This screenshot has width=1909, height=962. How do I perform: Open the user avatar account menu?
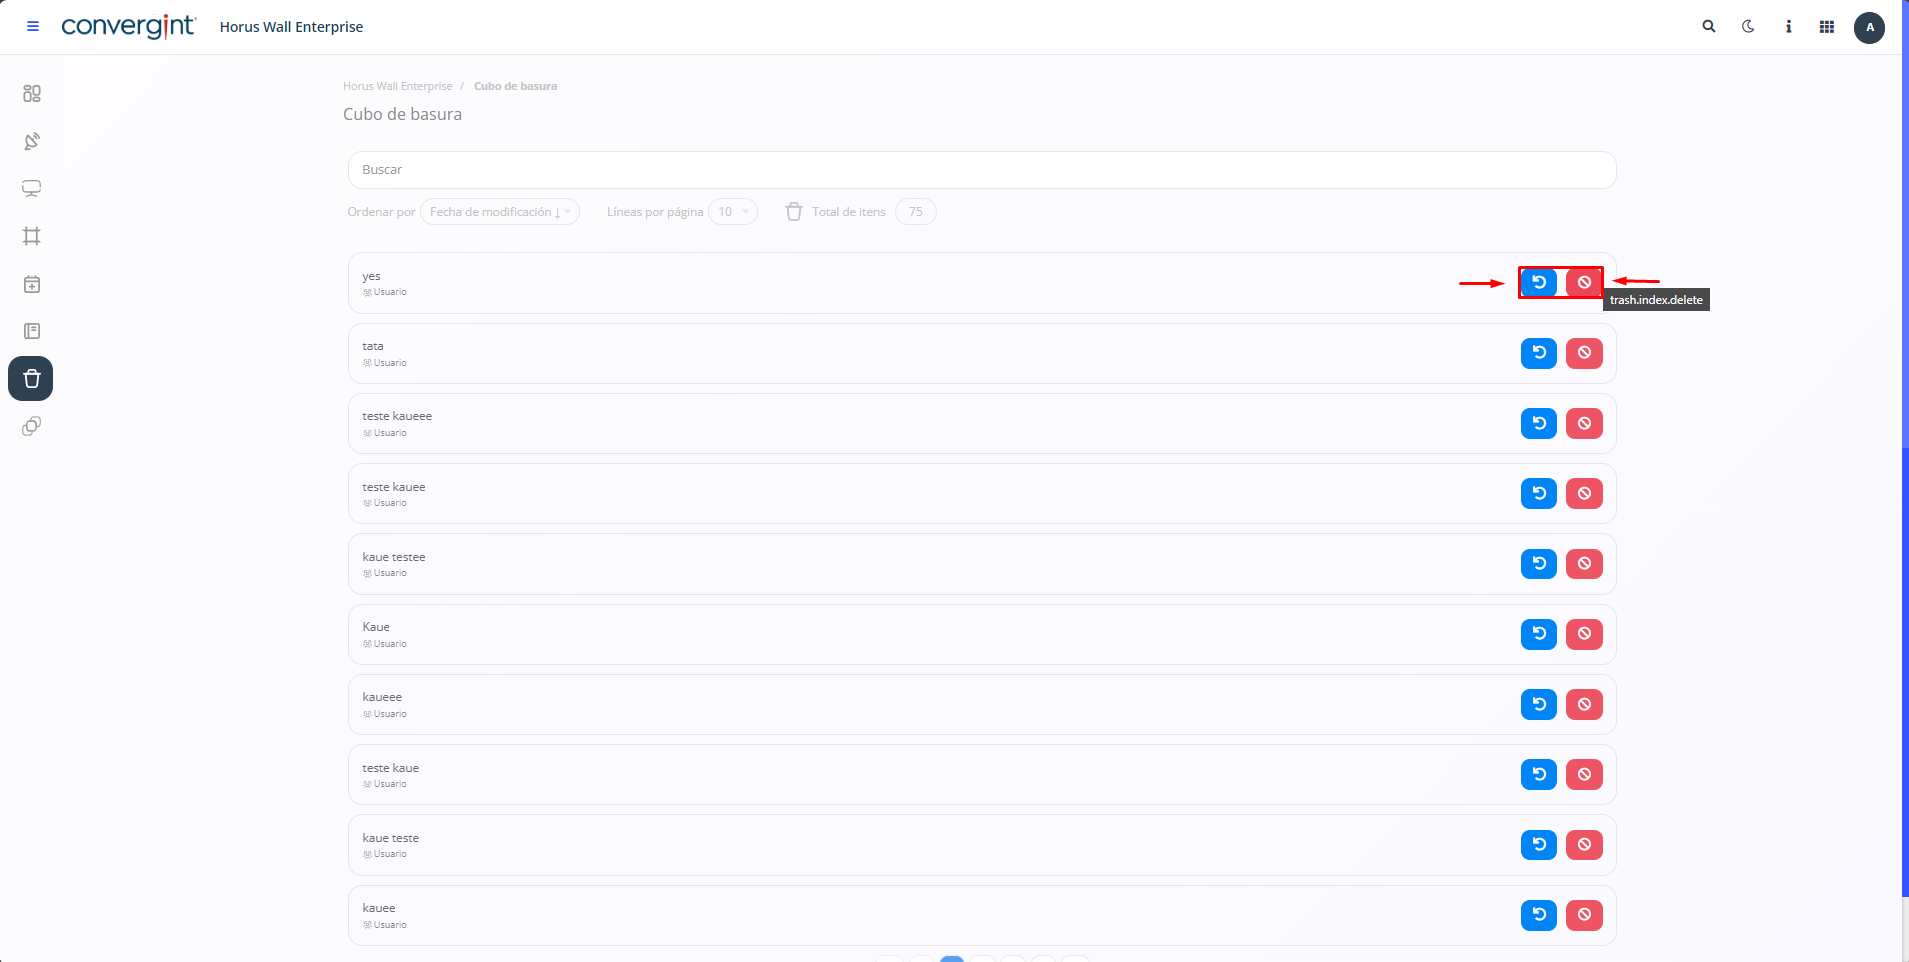[1869, 27]
